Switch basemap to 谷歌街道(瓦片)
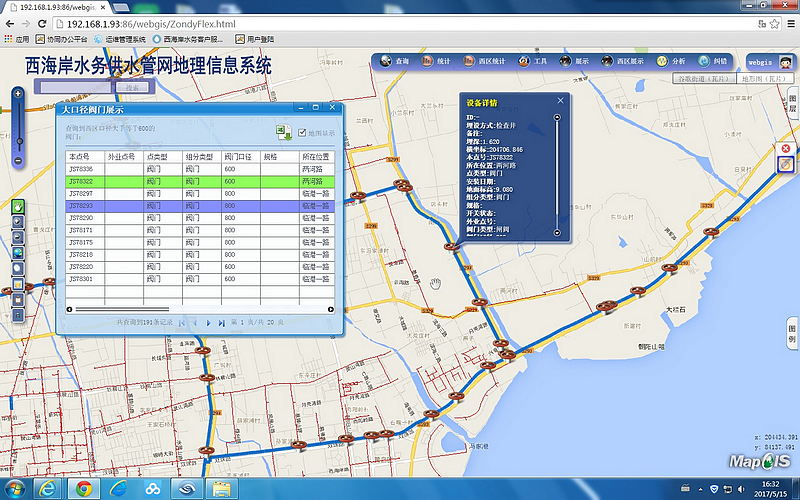This screenshot has height=500, width=800. pyautogui.click(x=703, y=77)
